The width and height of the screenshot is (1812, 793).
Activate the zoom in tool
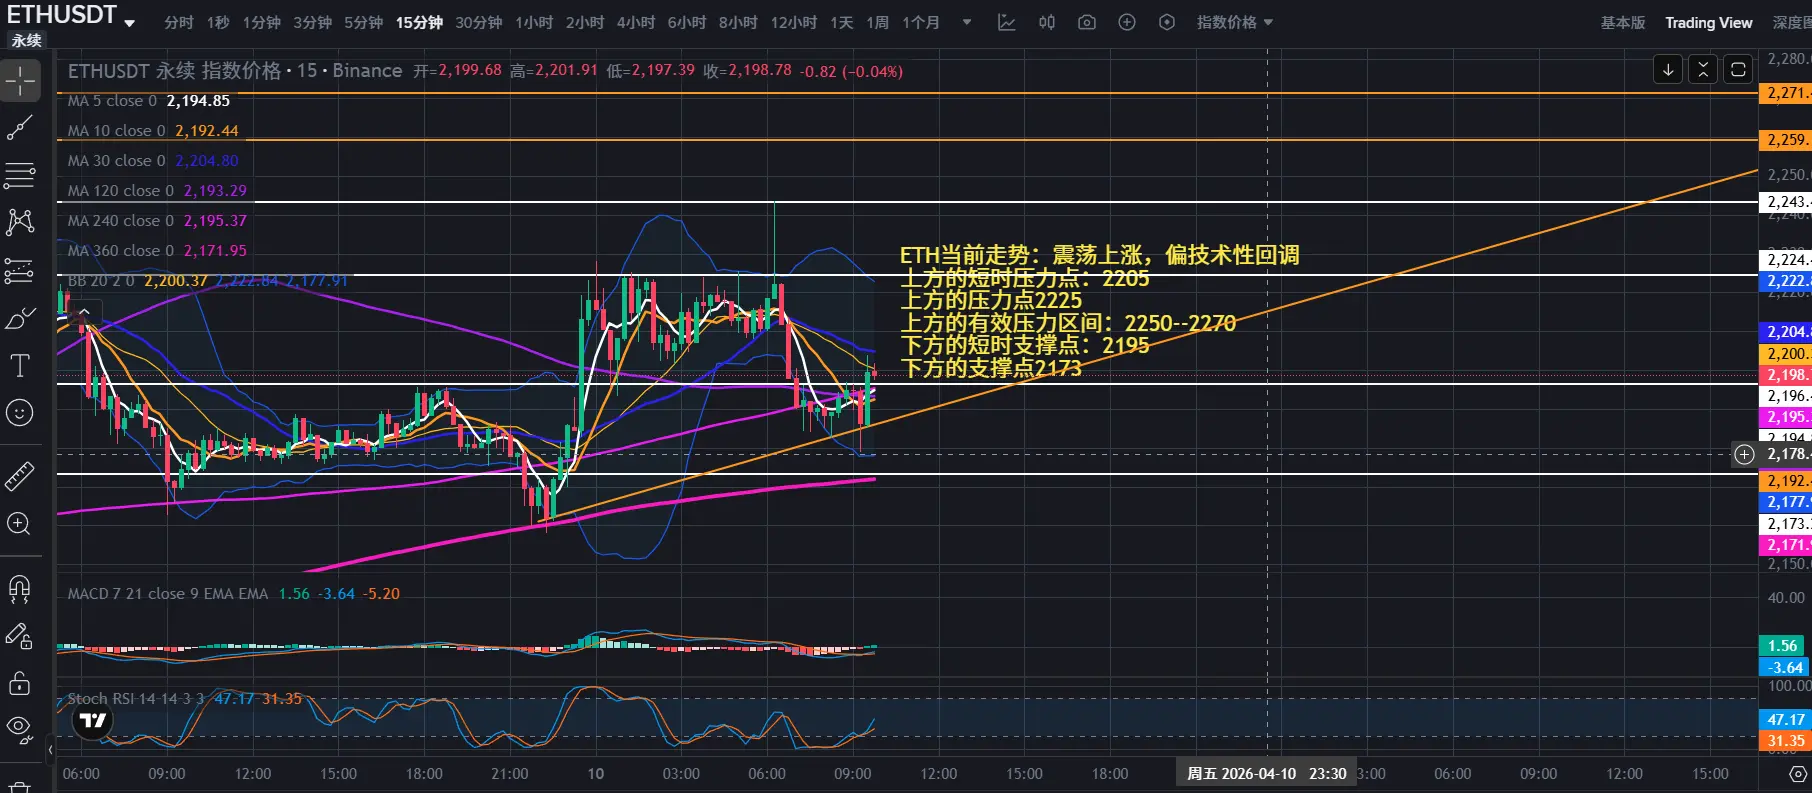[x=20, y=523]
